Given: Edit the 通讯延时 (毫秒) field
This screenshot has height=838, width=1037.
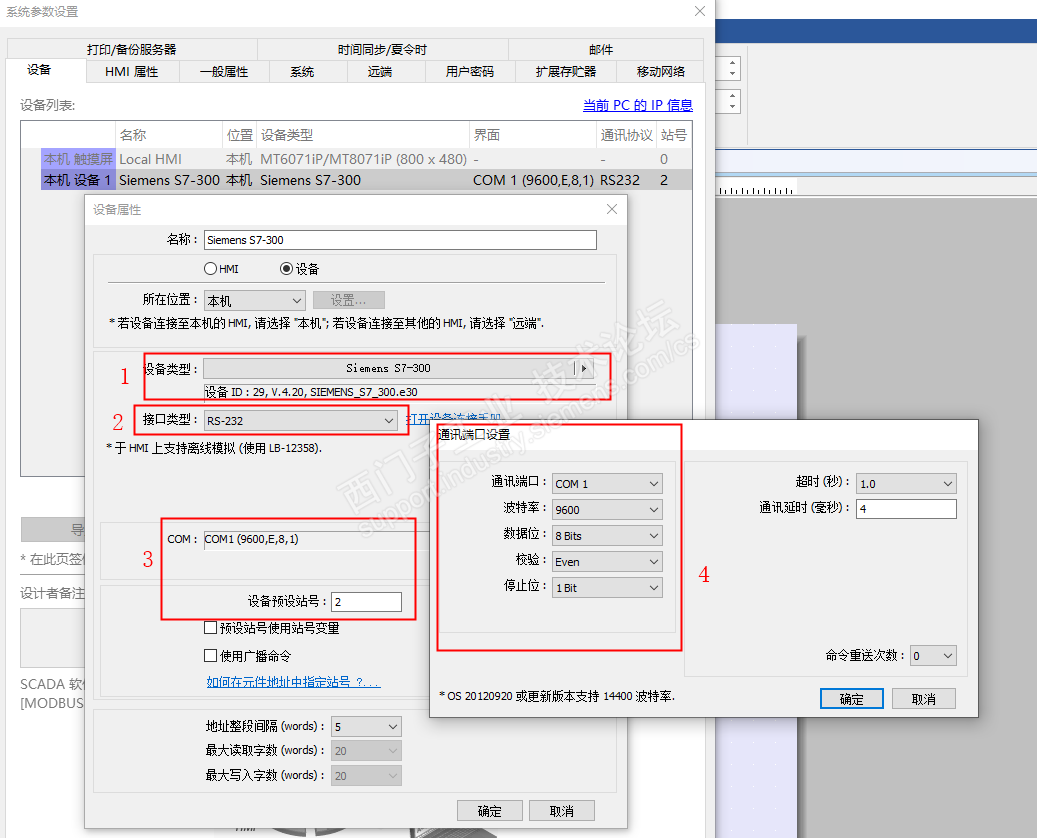Looking at the screenshot, I should (x=906, y=509).
